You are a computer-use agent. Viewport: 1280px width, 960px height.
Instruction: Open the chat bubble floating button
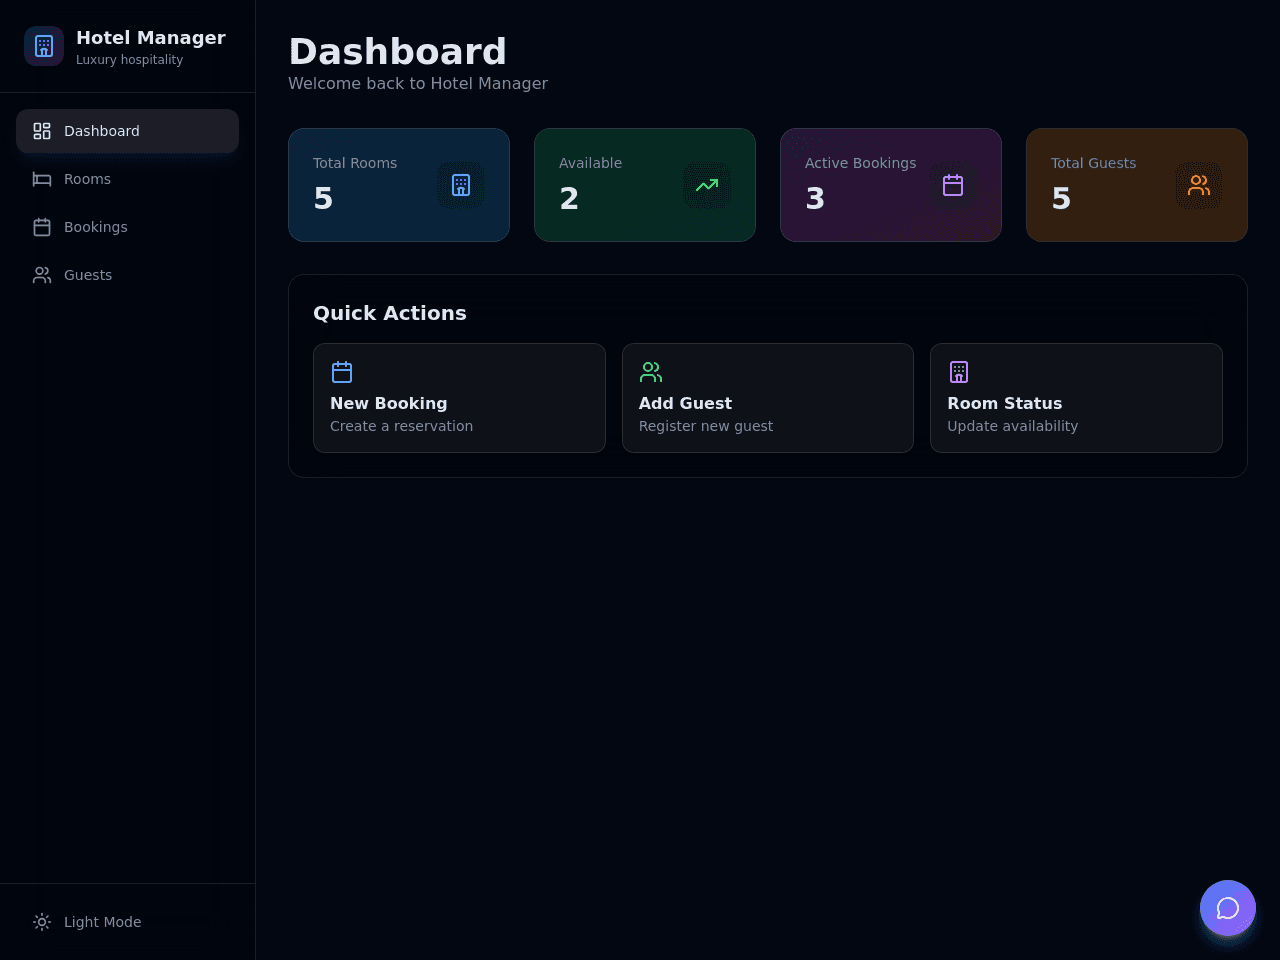(1228, 908)
